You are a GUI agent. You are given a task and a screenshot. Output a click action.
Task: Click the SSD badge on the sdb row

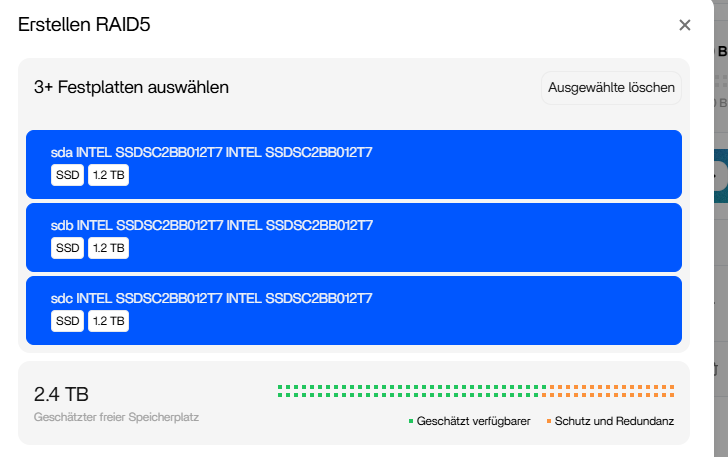pyautogui.click(x=67, y=248)
